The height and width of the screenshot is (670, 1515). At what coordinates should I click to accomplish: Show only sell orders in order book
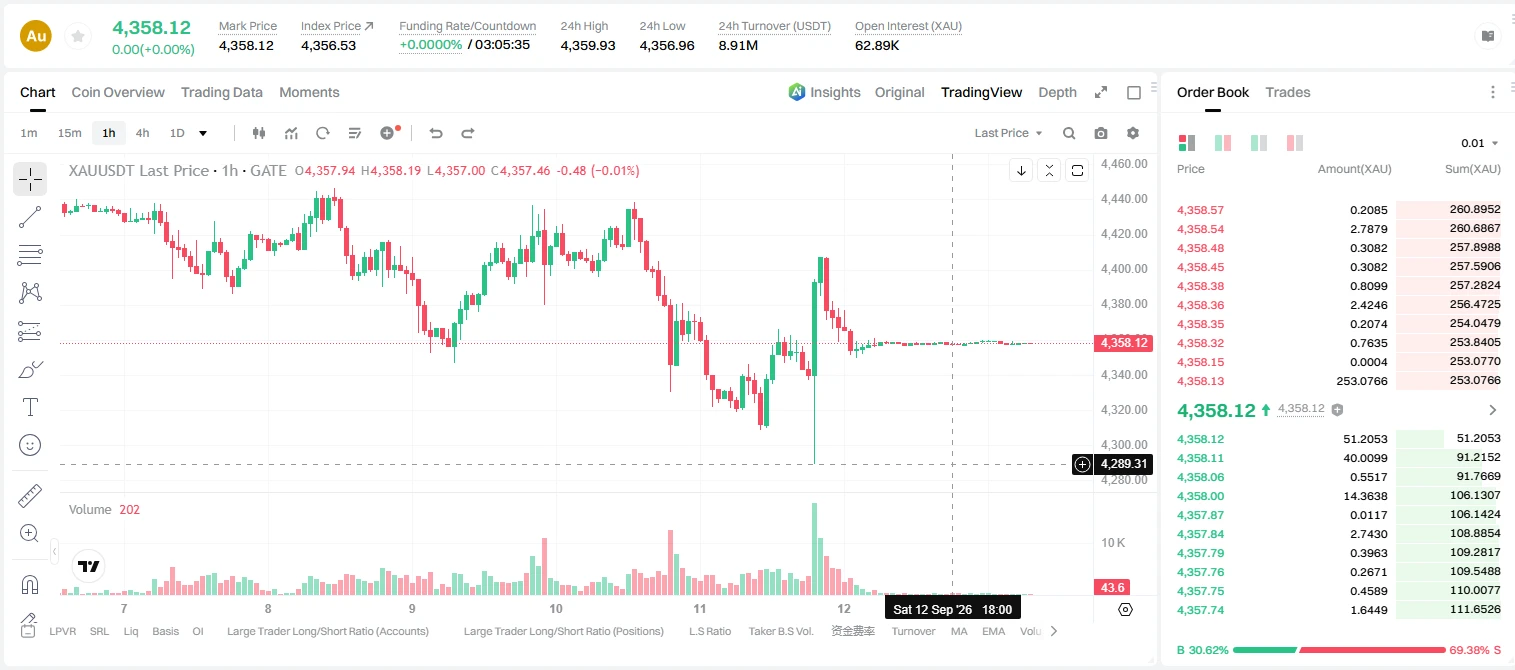[1294, 143]
